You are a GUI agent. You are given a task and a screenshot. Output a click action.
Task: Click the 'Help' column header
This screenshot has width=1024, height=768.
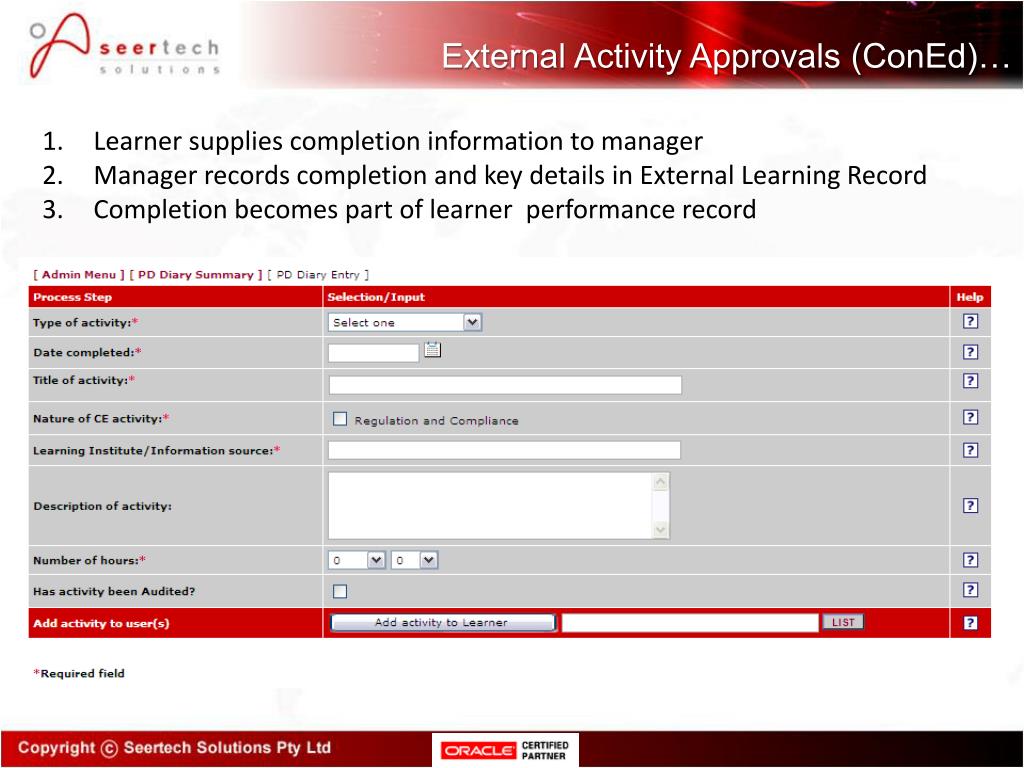(x=970, y=297)
